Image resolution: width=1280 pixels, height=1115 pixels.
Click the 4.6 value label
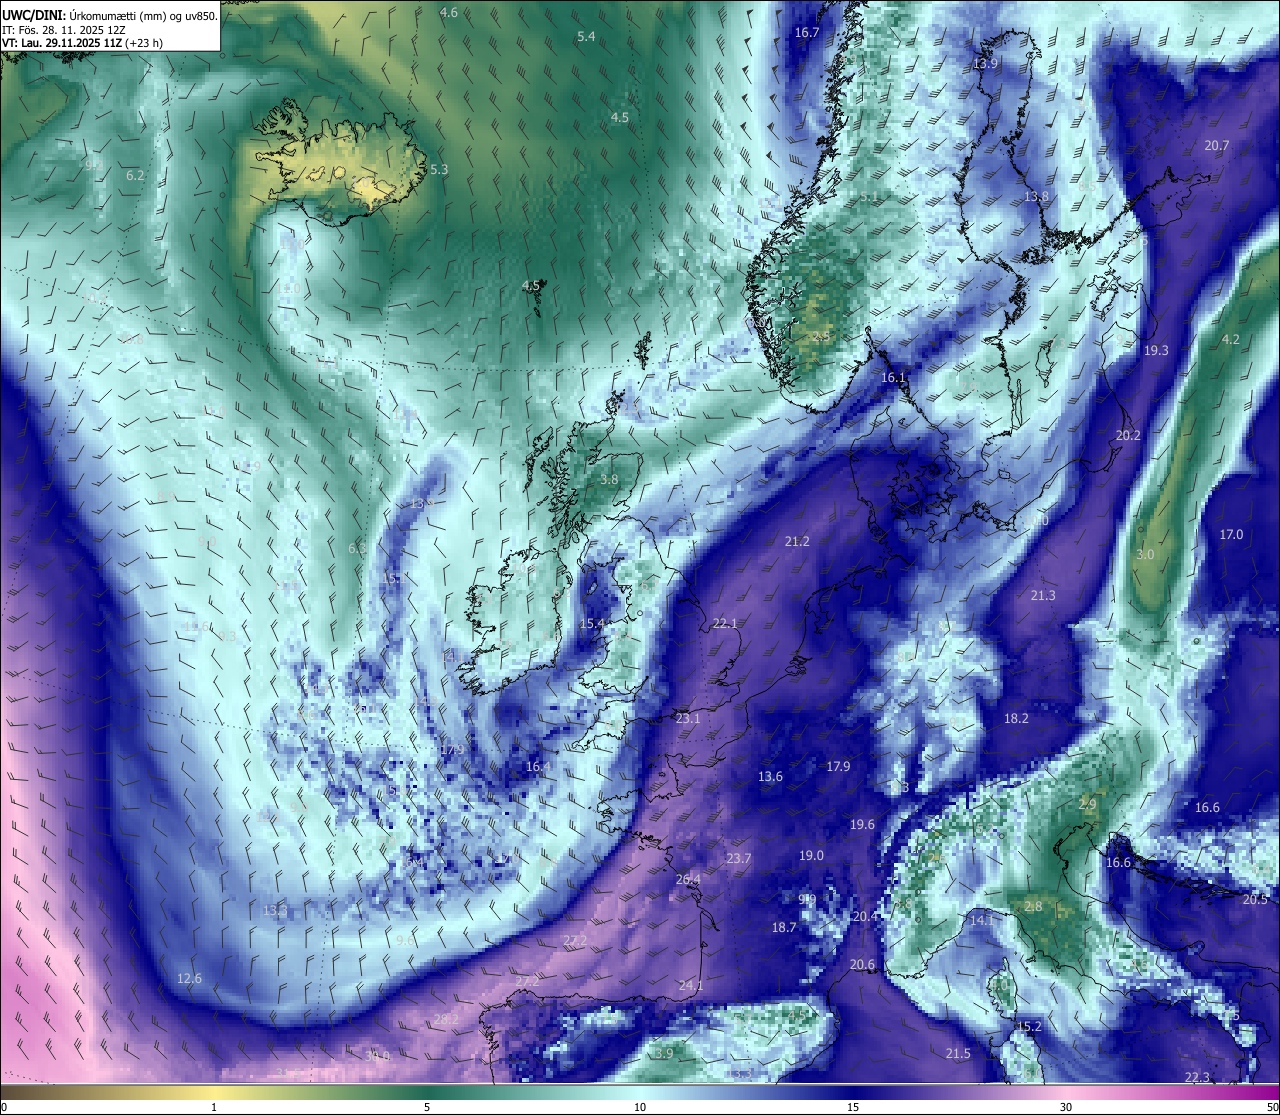(449, 12)
